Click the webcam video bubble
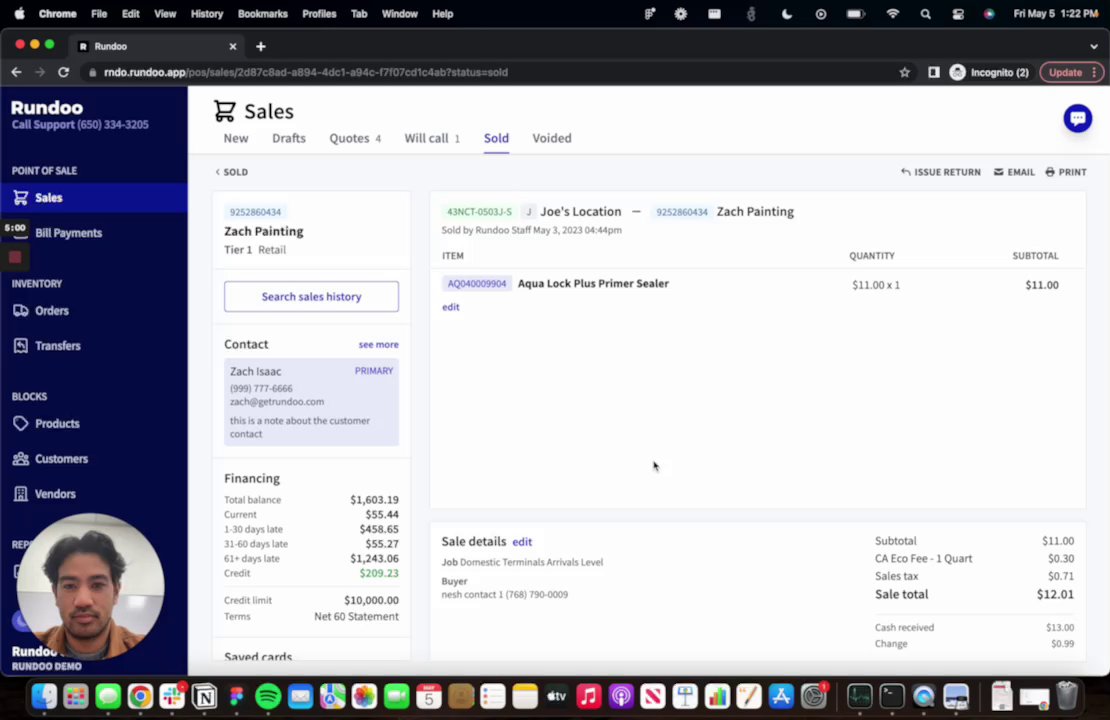This screenshot has height=720, width=1110. pos(91,586)
